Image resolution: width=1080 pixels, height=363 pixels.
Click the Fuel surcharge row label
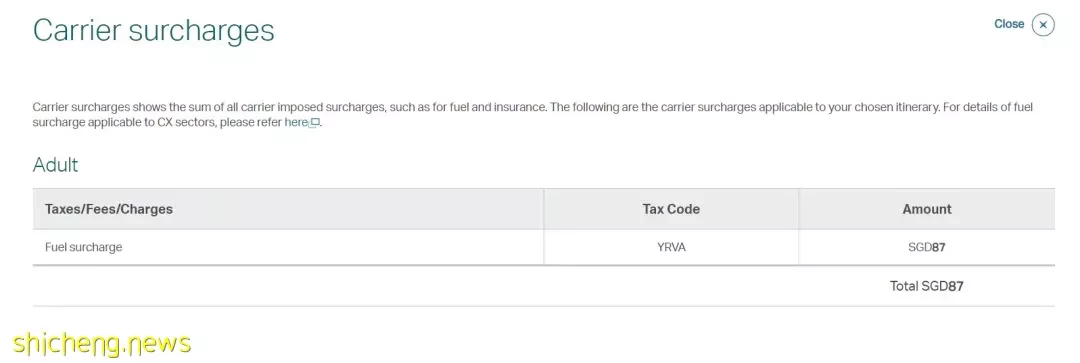[x=83, y=247]
